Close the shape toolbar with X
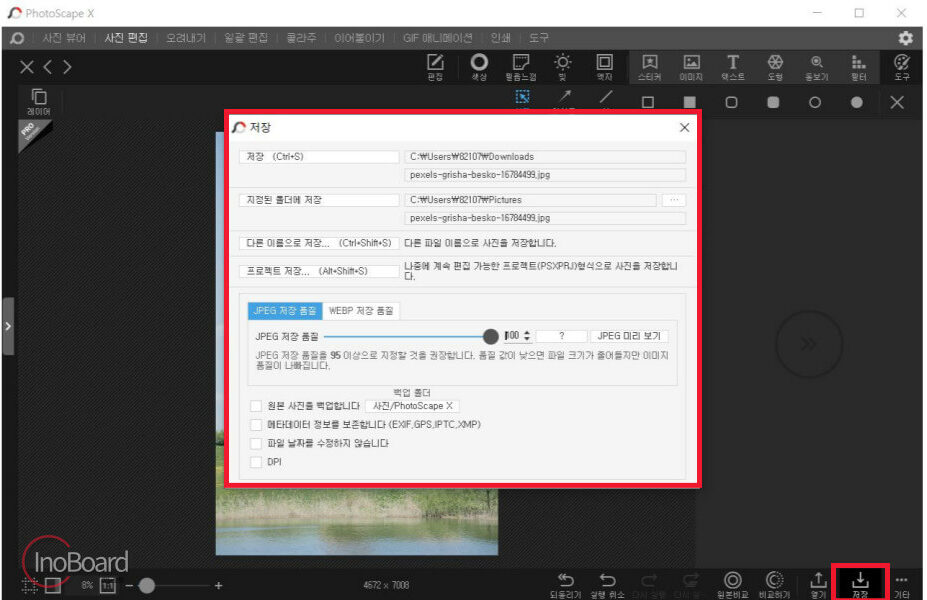 [x=897, y=102]
